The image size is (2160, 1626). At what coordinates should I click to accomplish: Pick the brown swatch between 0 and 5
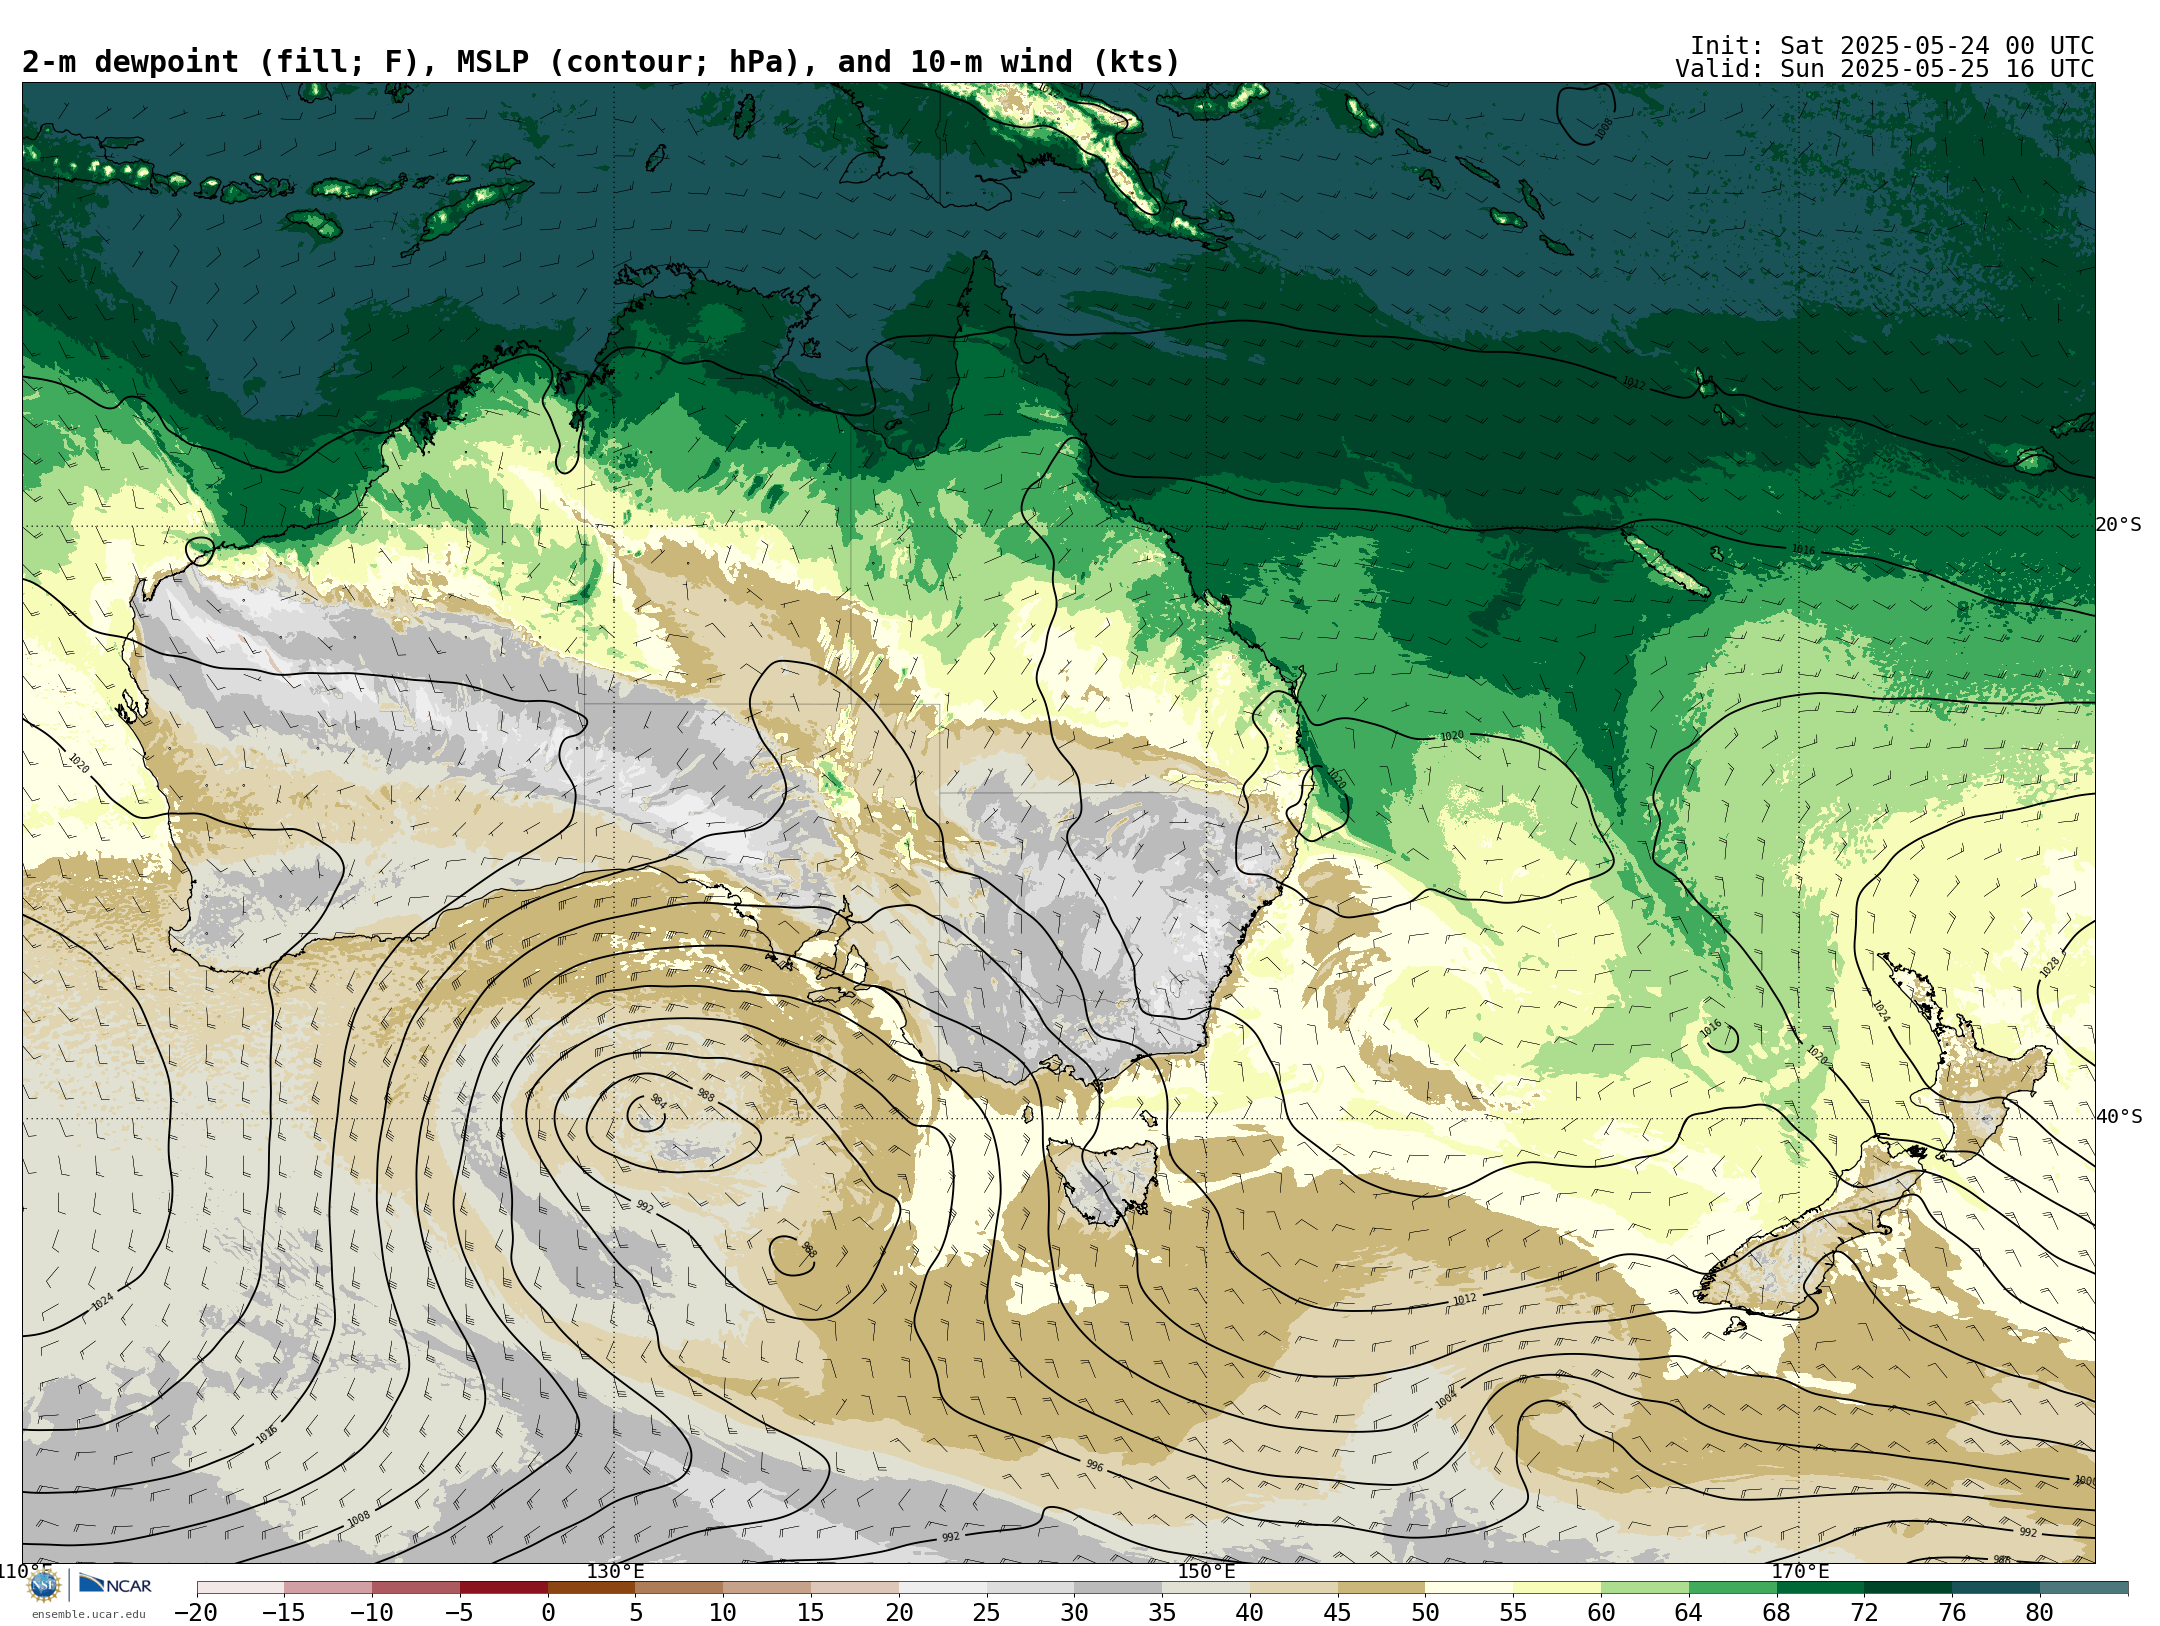[x=591, y=1588]
